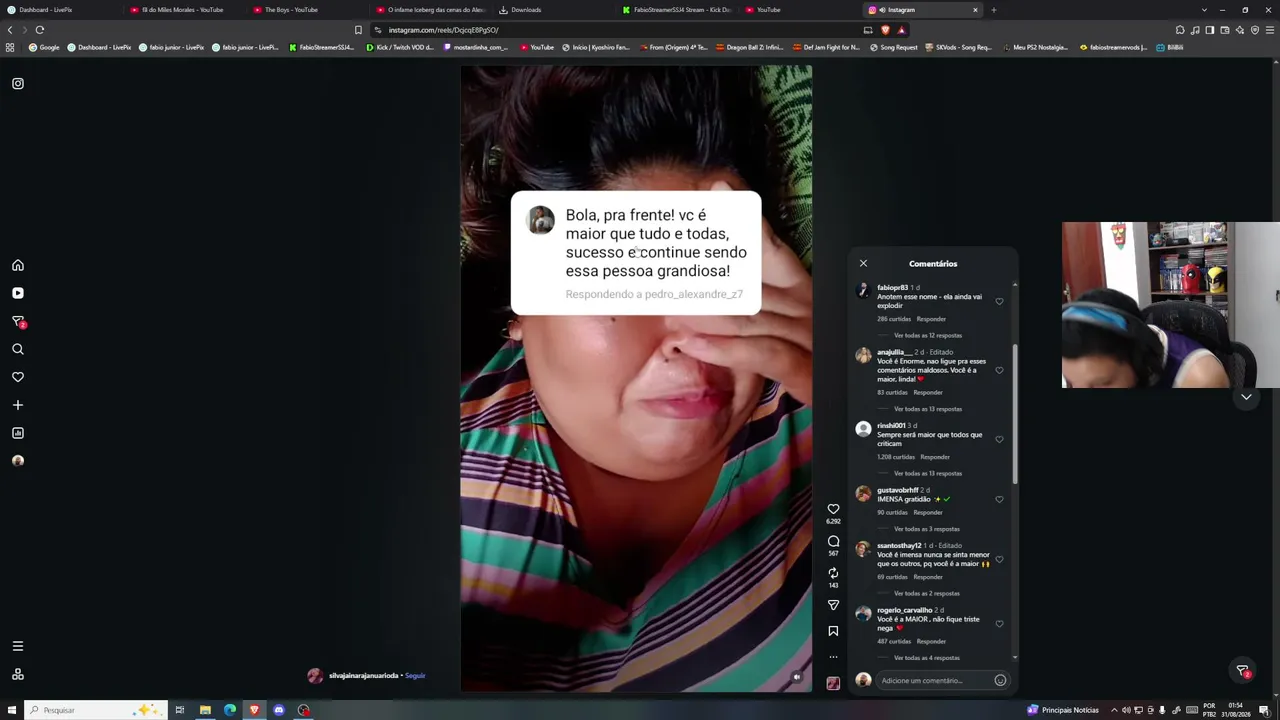The width and height of the screenshot is (1280, 720).
Task: Open the emoji picker in comment box
Action: (1000, 681)
